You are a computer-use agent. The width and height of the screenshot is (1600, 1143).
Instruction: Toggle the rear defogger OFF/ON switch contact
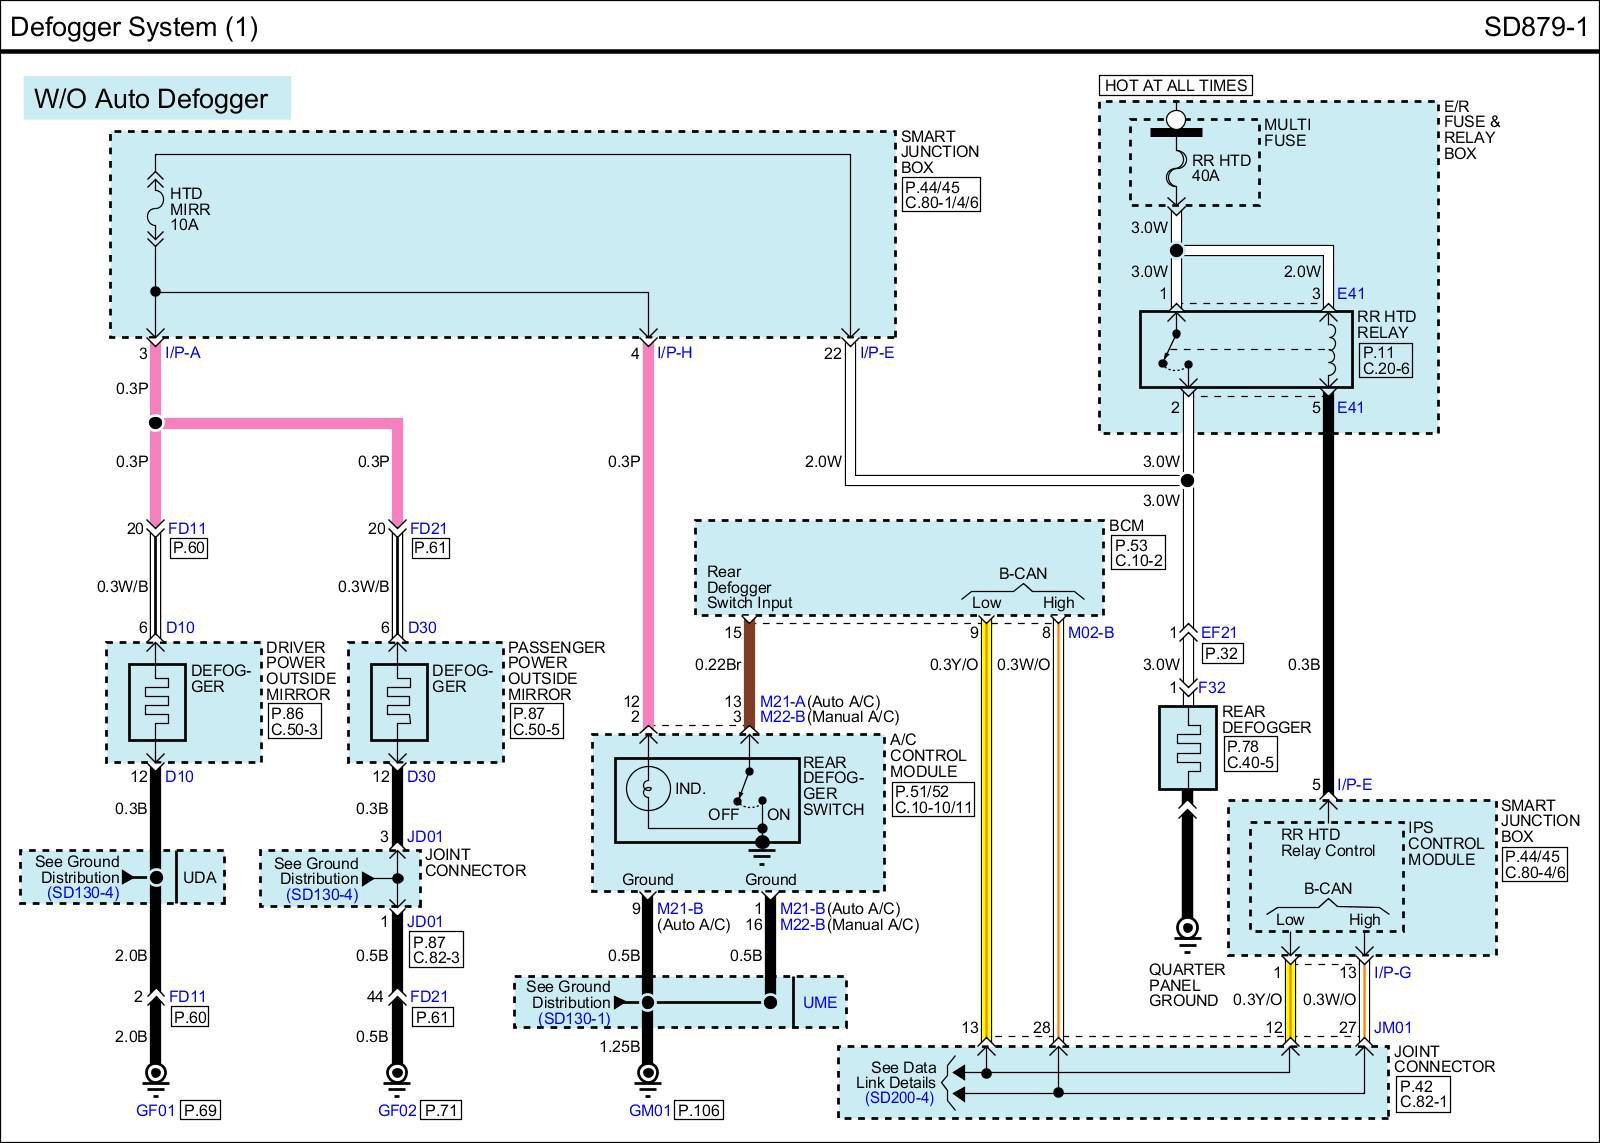[x=749, y=788]
